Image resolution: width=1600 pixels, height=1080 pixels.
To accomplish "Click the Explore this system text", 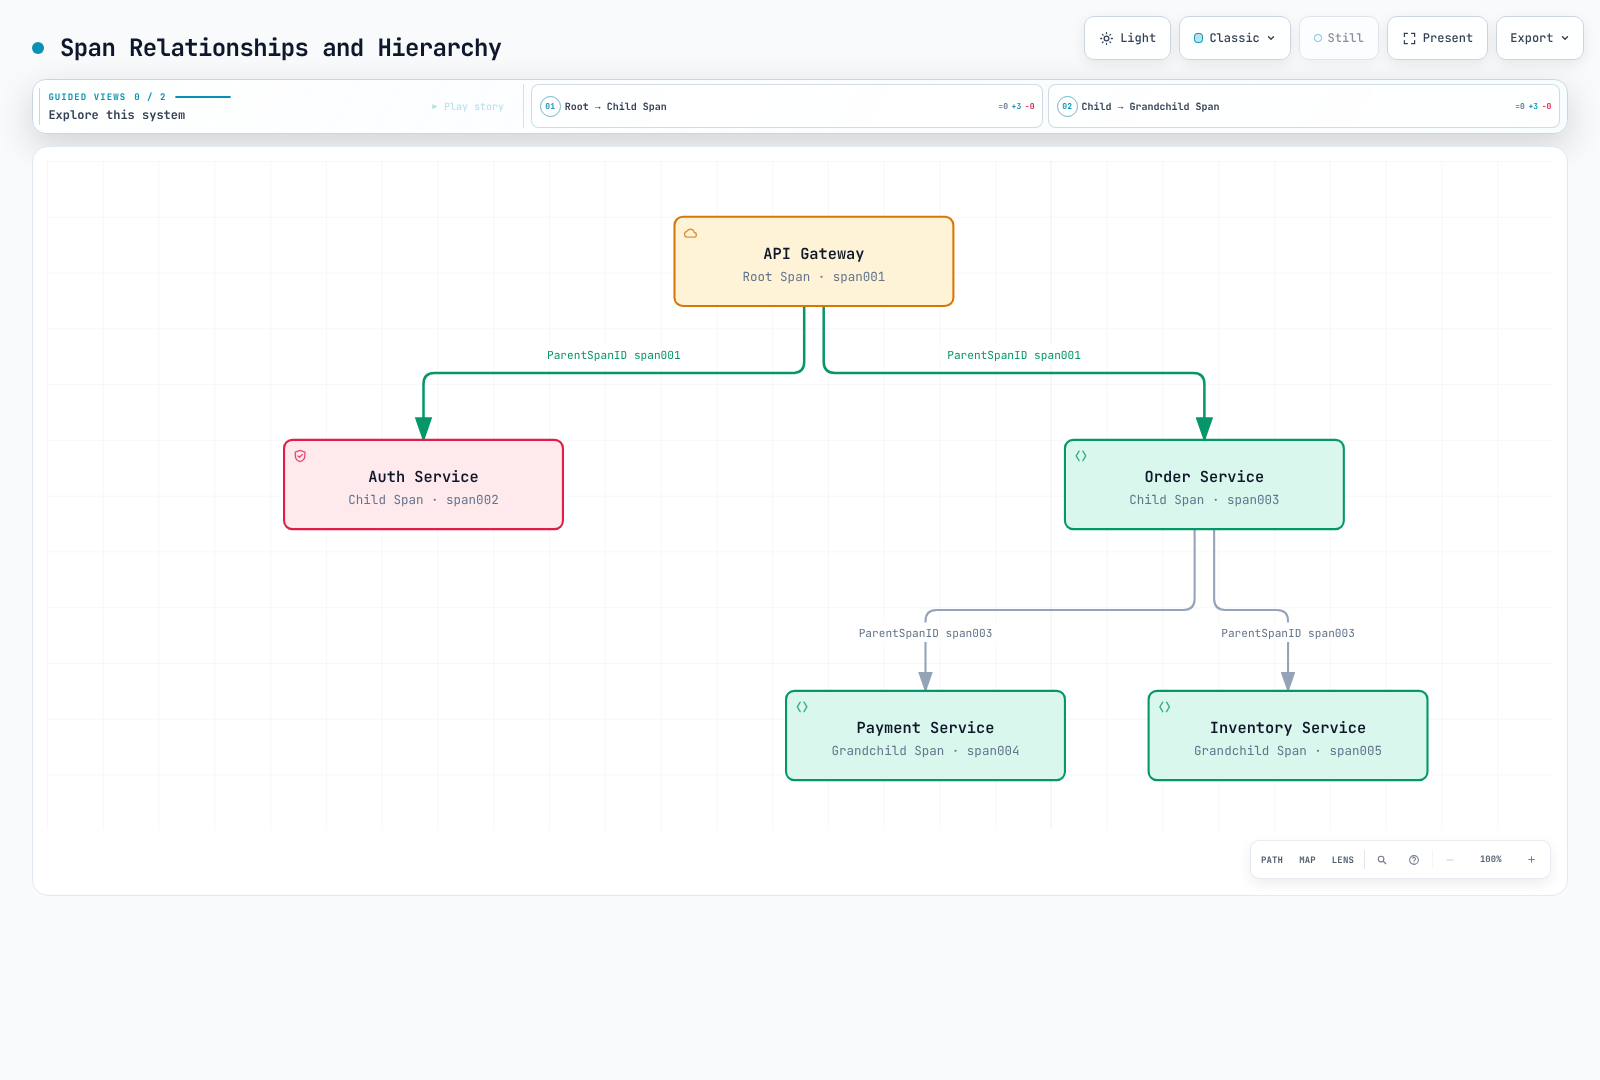I will tap(117, 115).
